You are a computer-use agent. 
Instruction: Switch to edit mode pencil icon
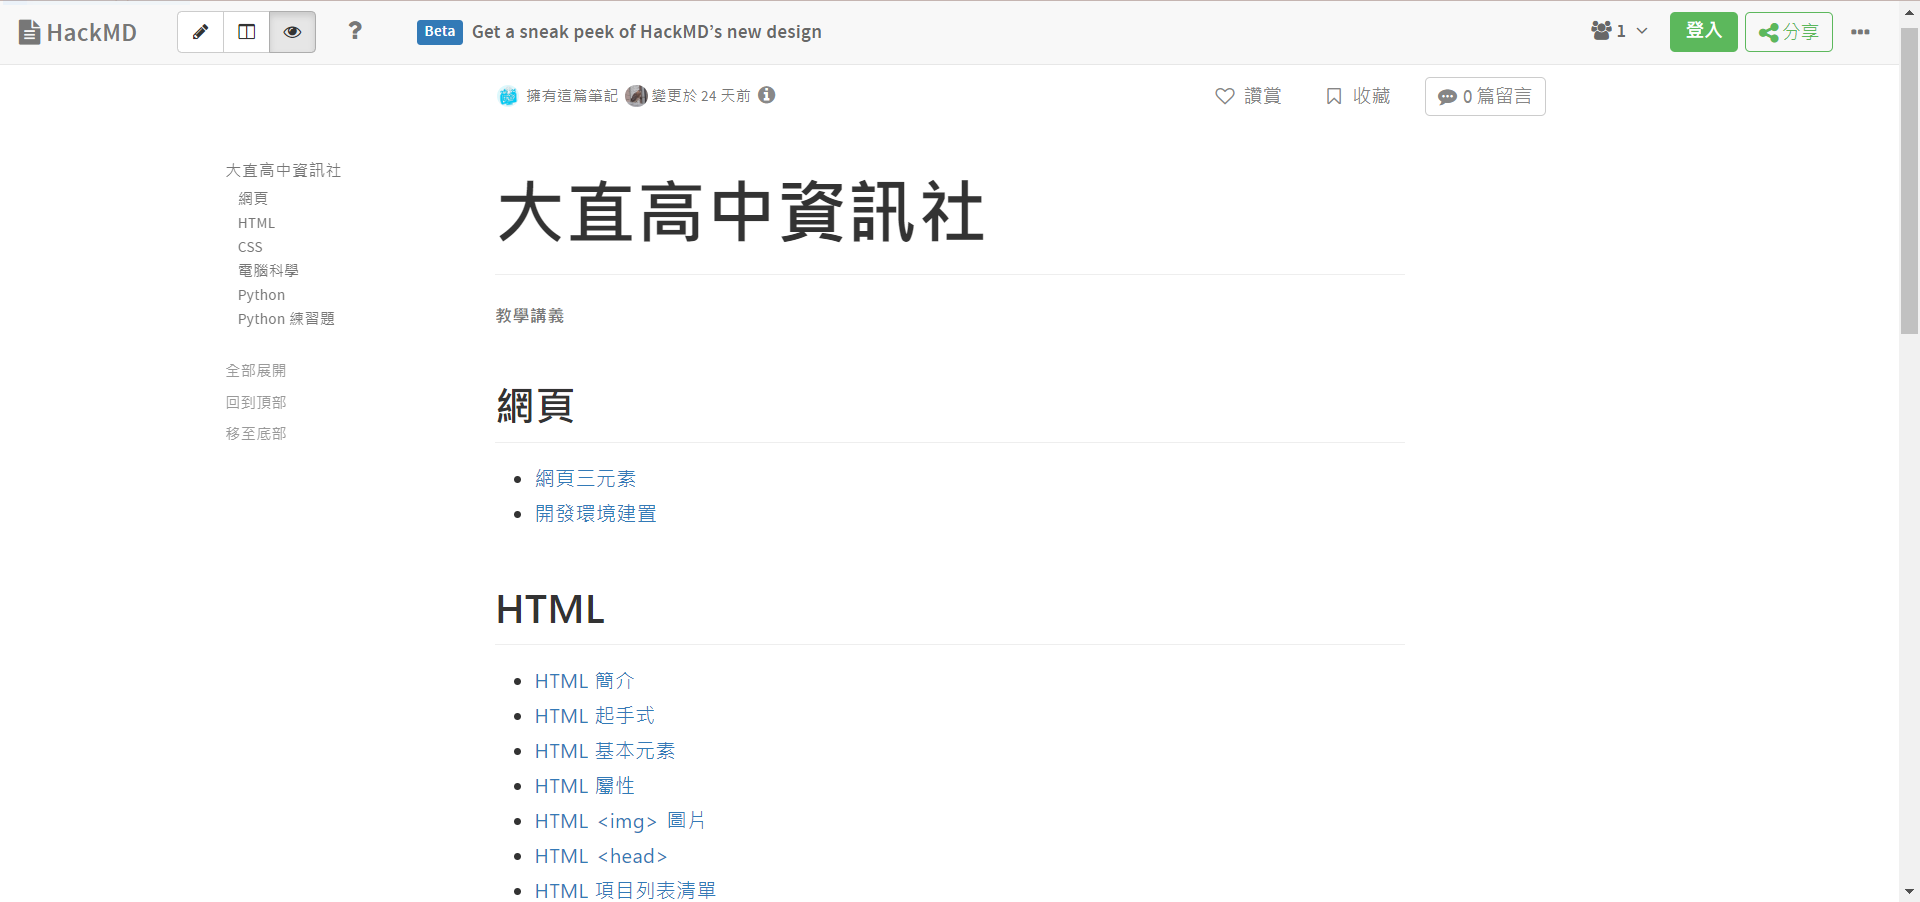tap(200, 32)
